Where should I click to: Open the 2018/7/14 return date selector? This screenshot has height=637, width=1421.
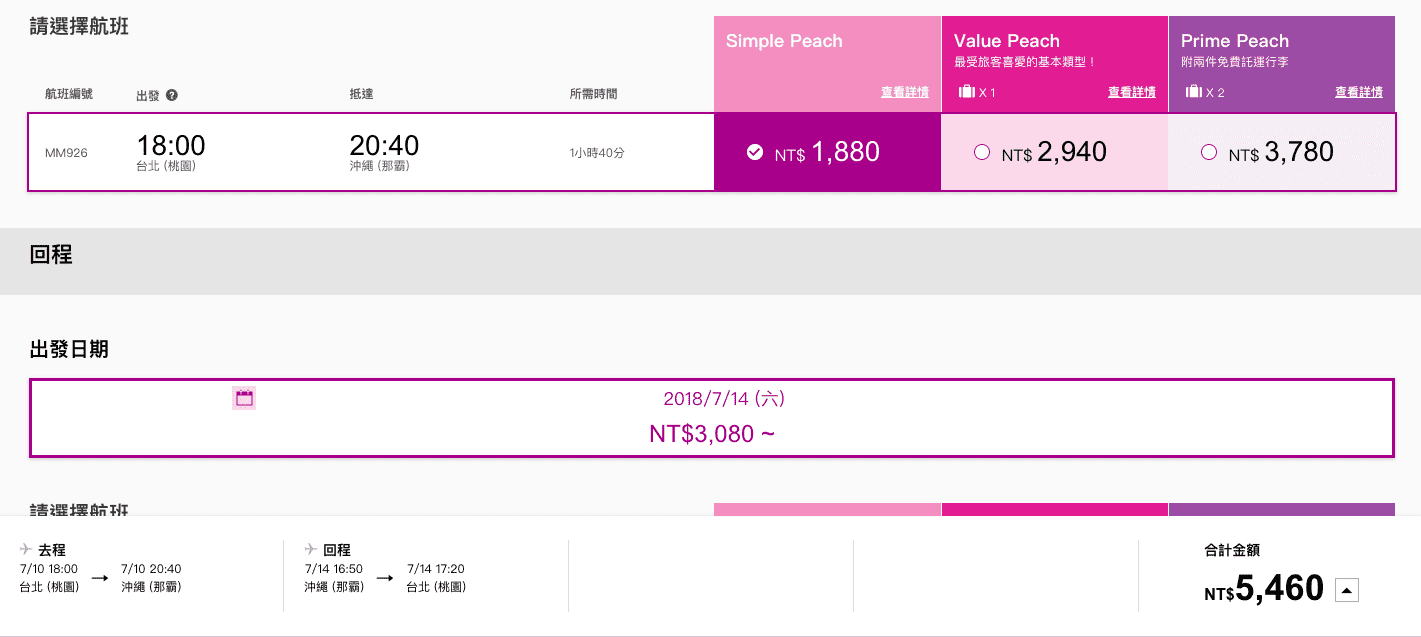[x=712, y=418]
